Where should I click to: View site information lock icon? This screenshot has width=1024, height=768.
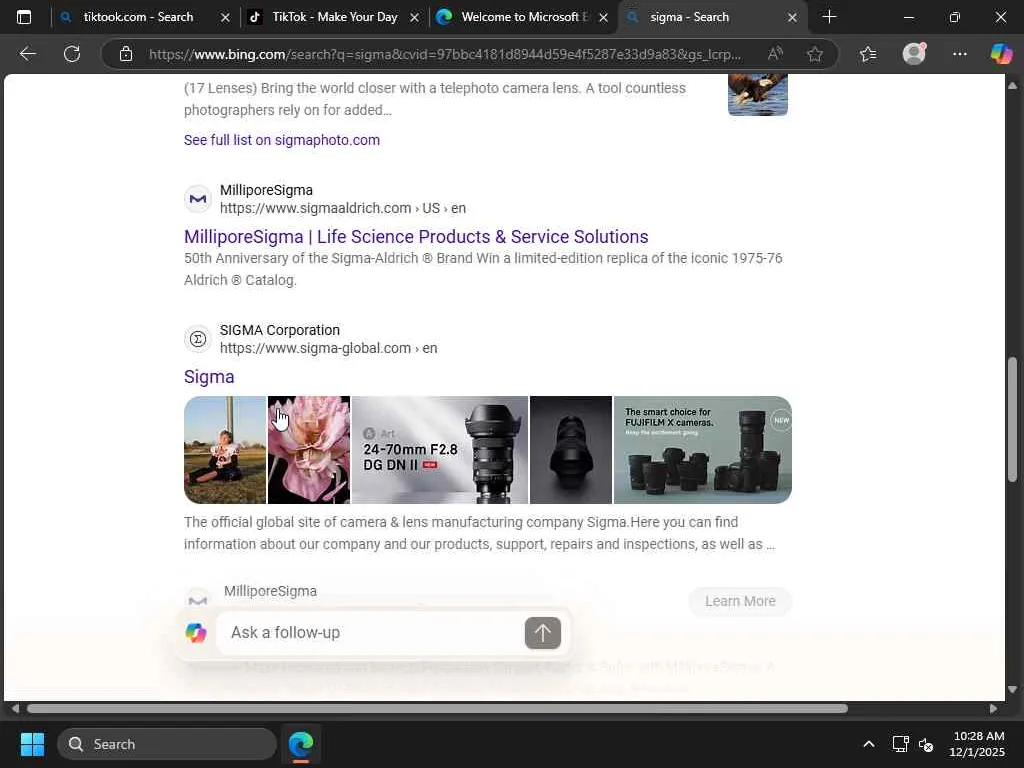(126, 54)
